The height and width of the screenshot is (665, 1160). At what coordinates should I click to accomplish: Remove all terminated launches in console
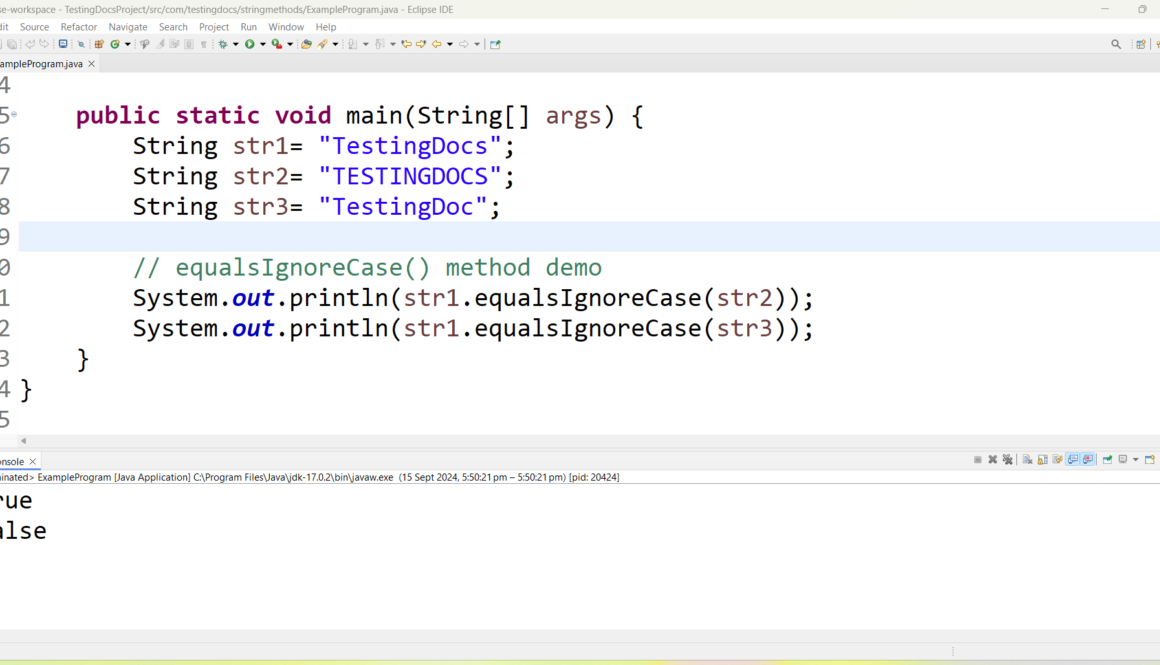tap(1008, 460)
